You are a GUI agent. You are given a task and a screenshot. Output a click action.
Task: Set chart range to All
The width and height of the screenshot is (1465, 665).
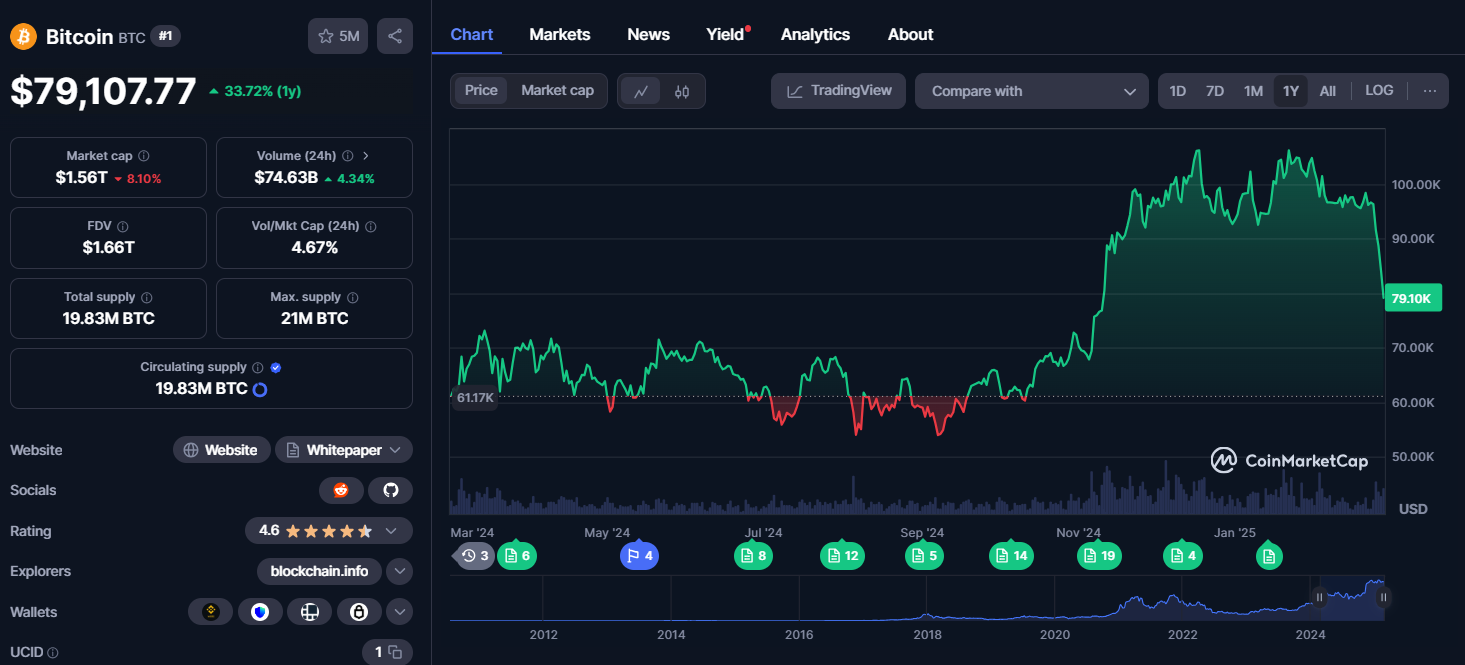point(1328,91)
